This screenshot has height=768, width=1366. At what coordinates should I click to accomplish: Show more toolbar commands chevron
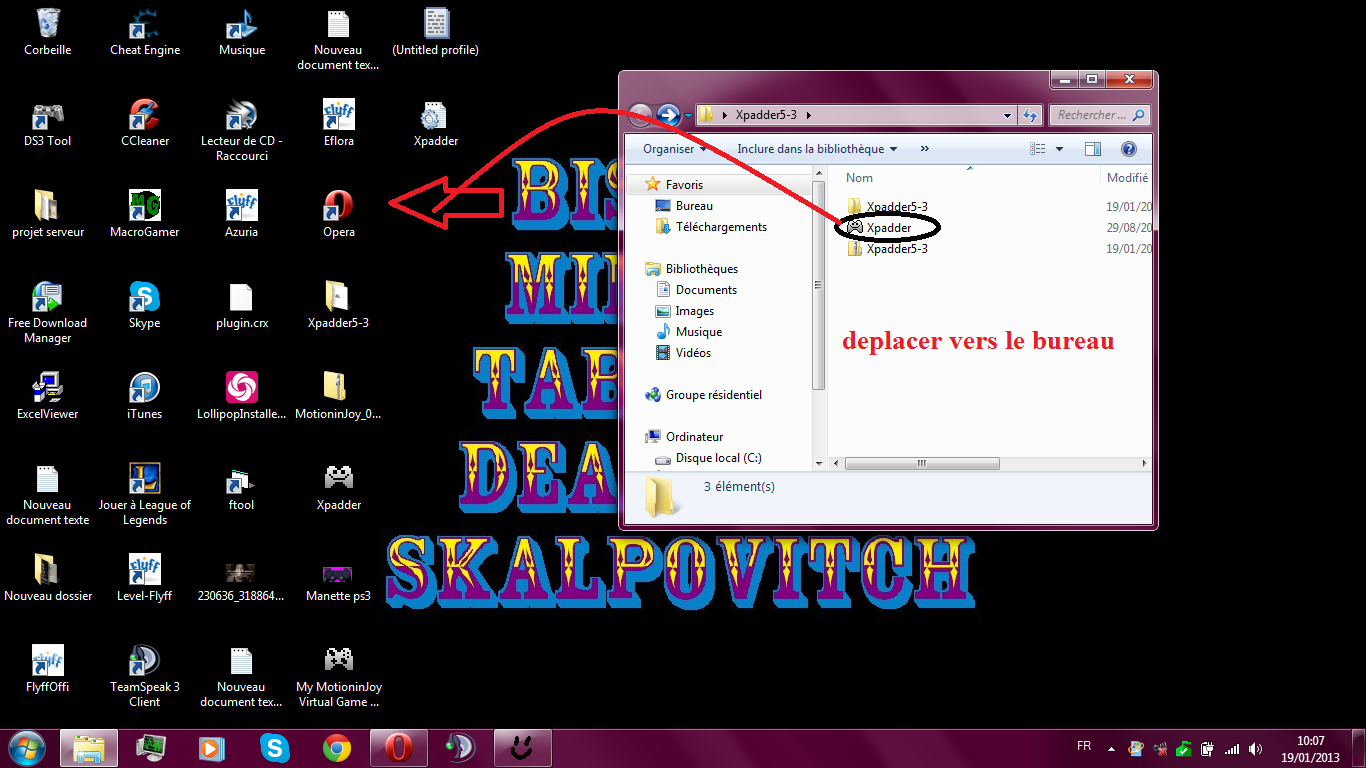coord(924,149)
